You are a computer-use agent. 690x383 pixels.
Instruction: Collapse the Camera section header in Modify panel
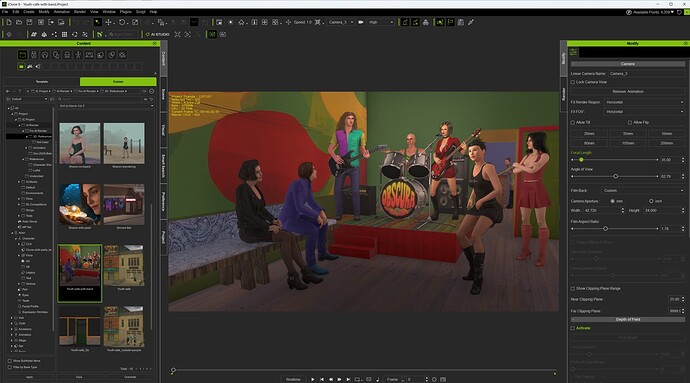point(628,64)
